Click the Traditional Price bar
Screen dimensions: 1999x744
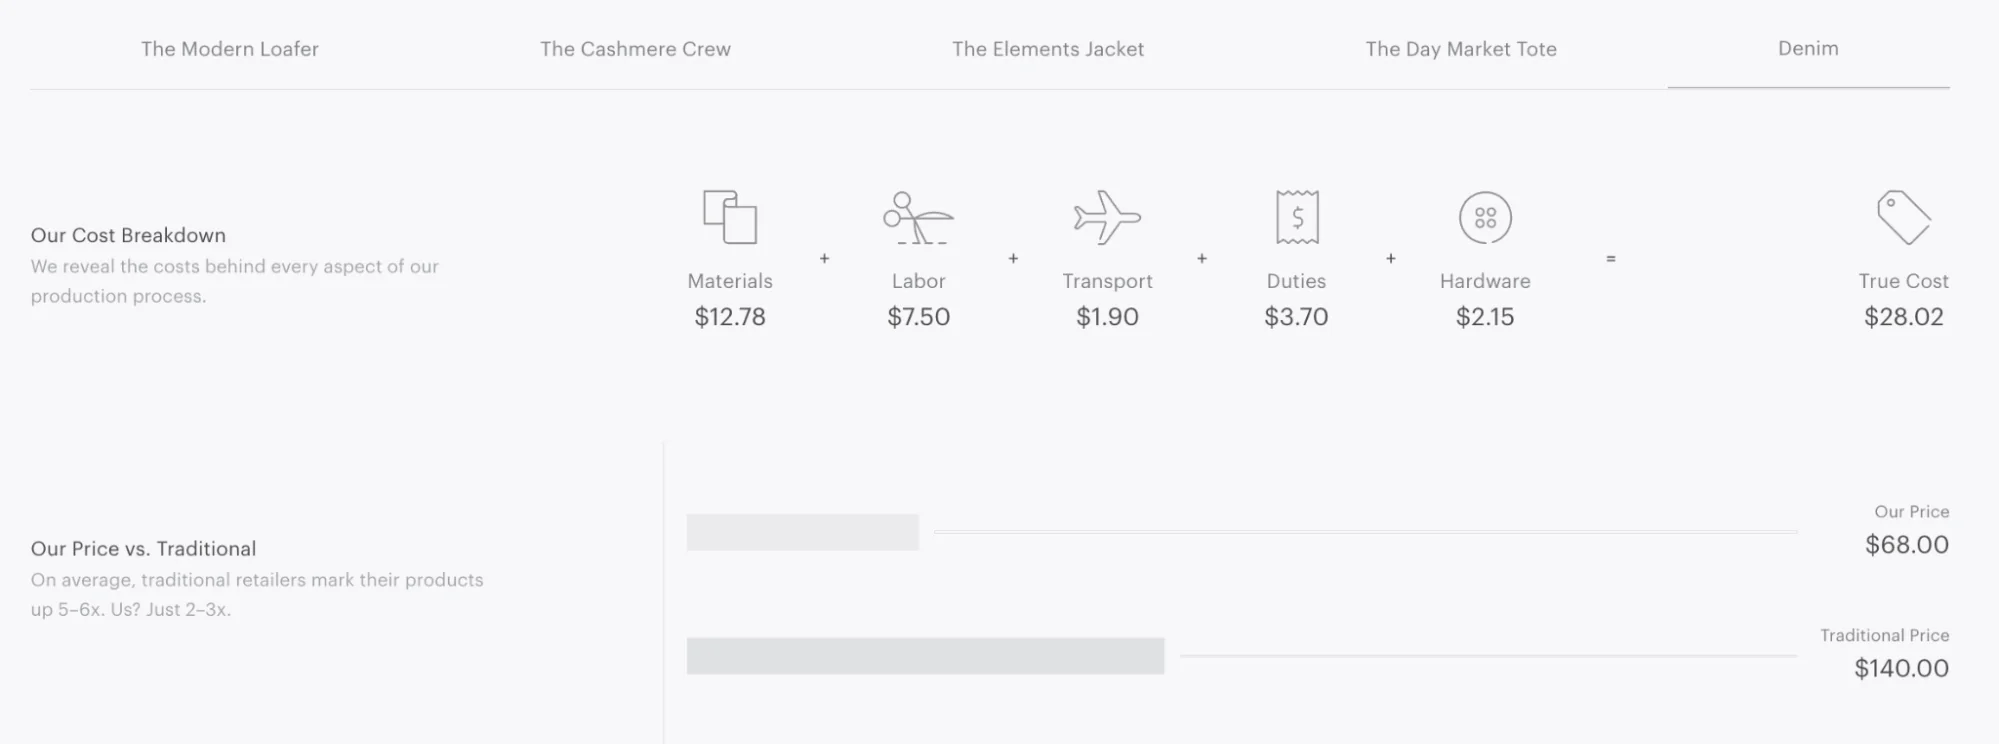click(925, 656)
